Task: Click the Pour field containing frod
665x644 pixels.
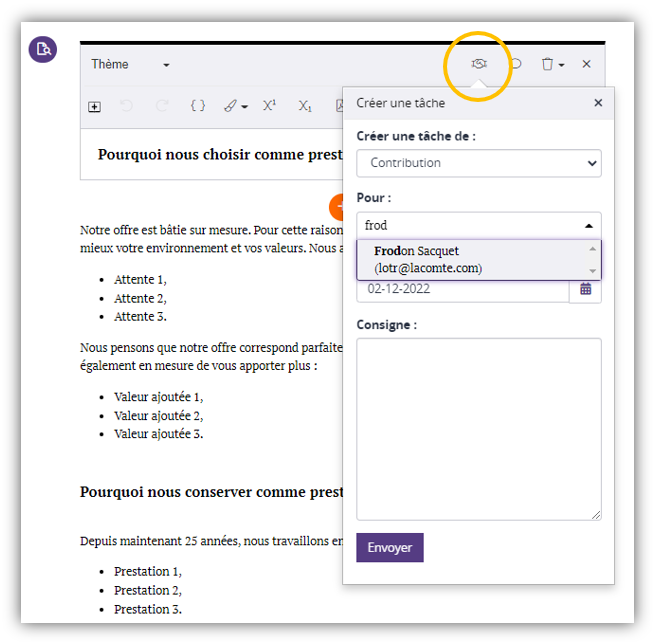Action: 468,225
